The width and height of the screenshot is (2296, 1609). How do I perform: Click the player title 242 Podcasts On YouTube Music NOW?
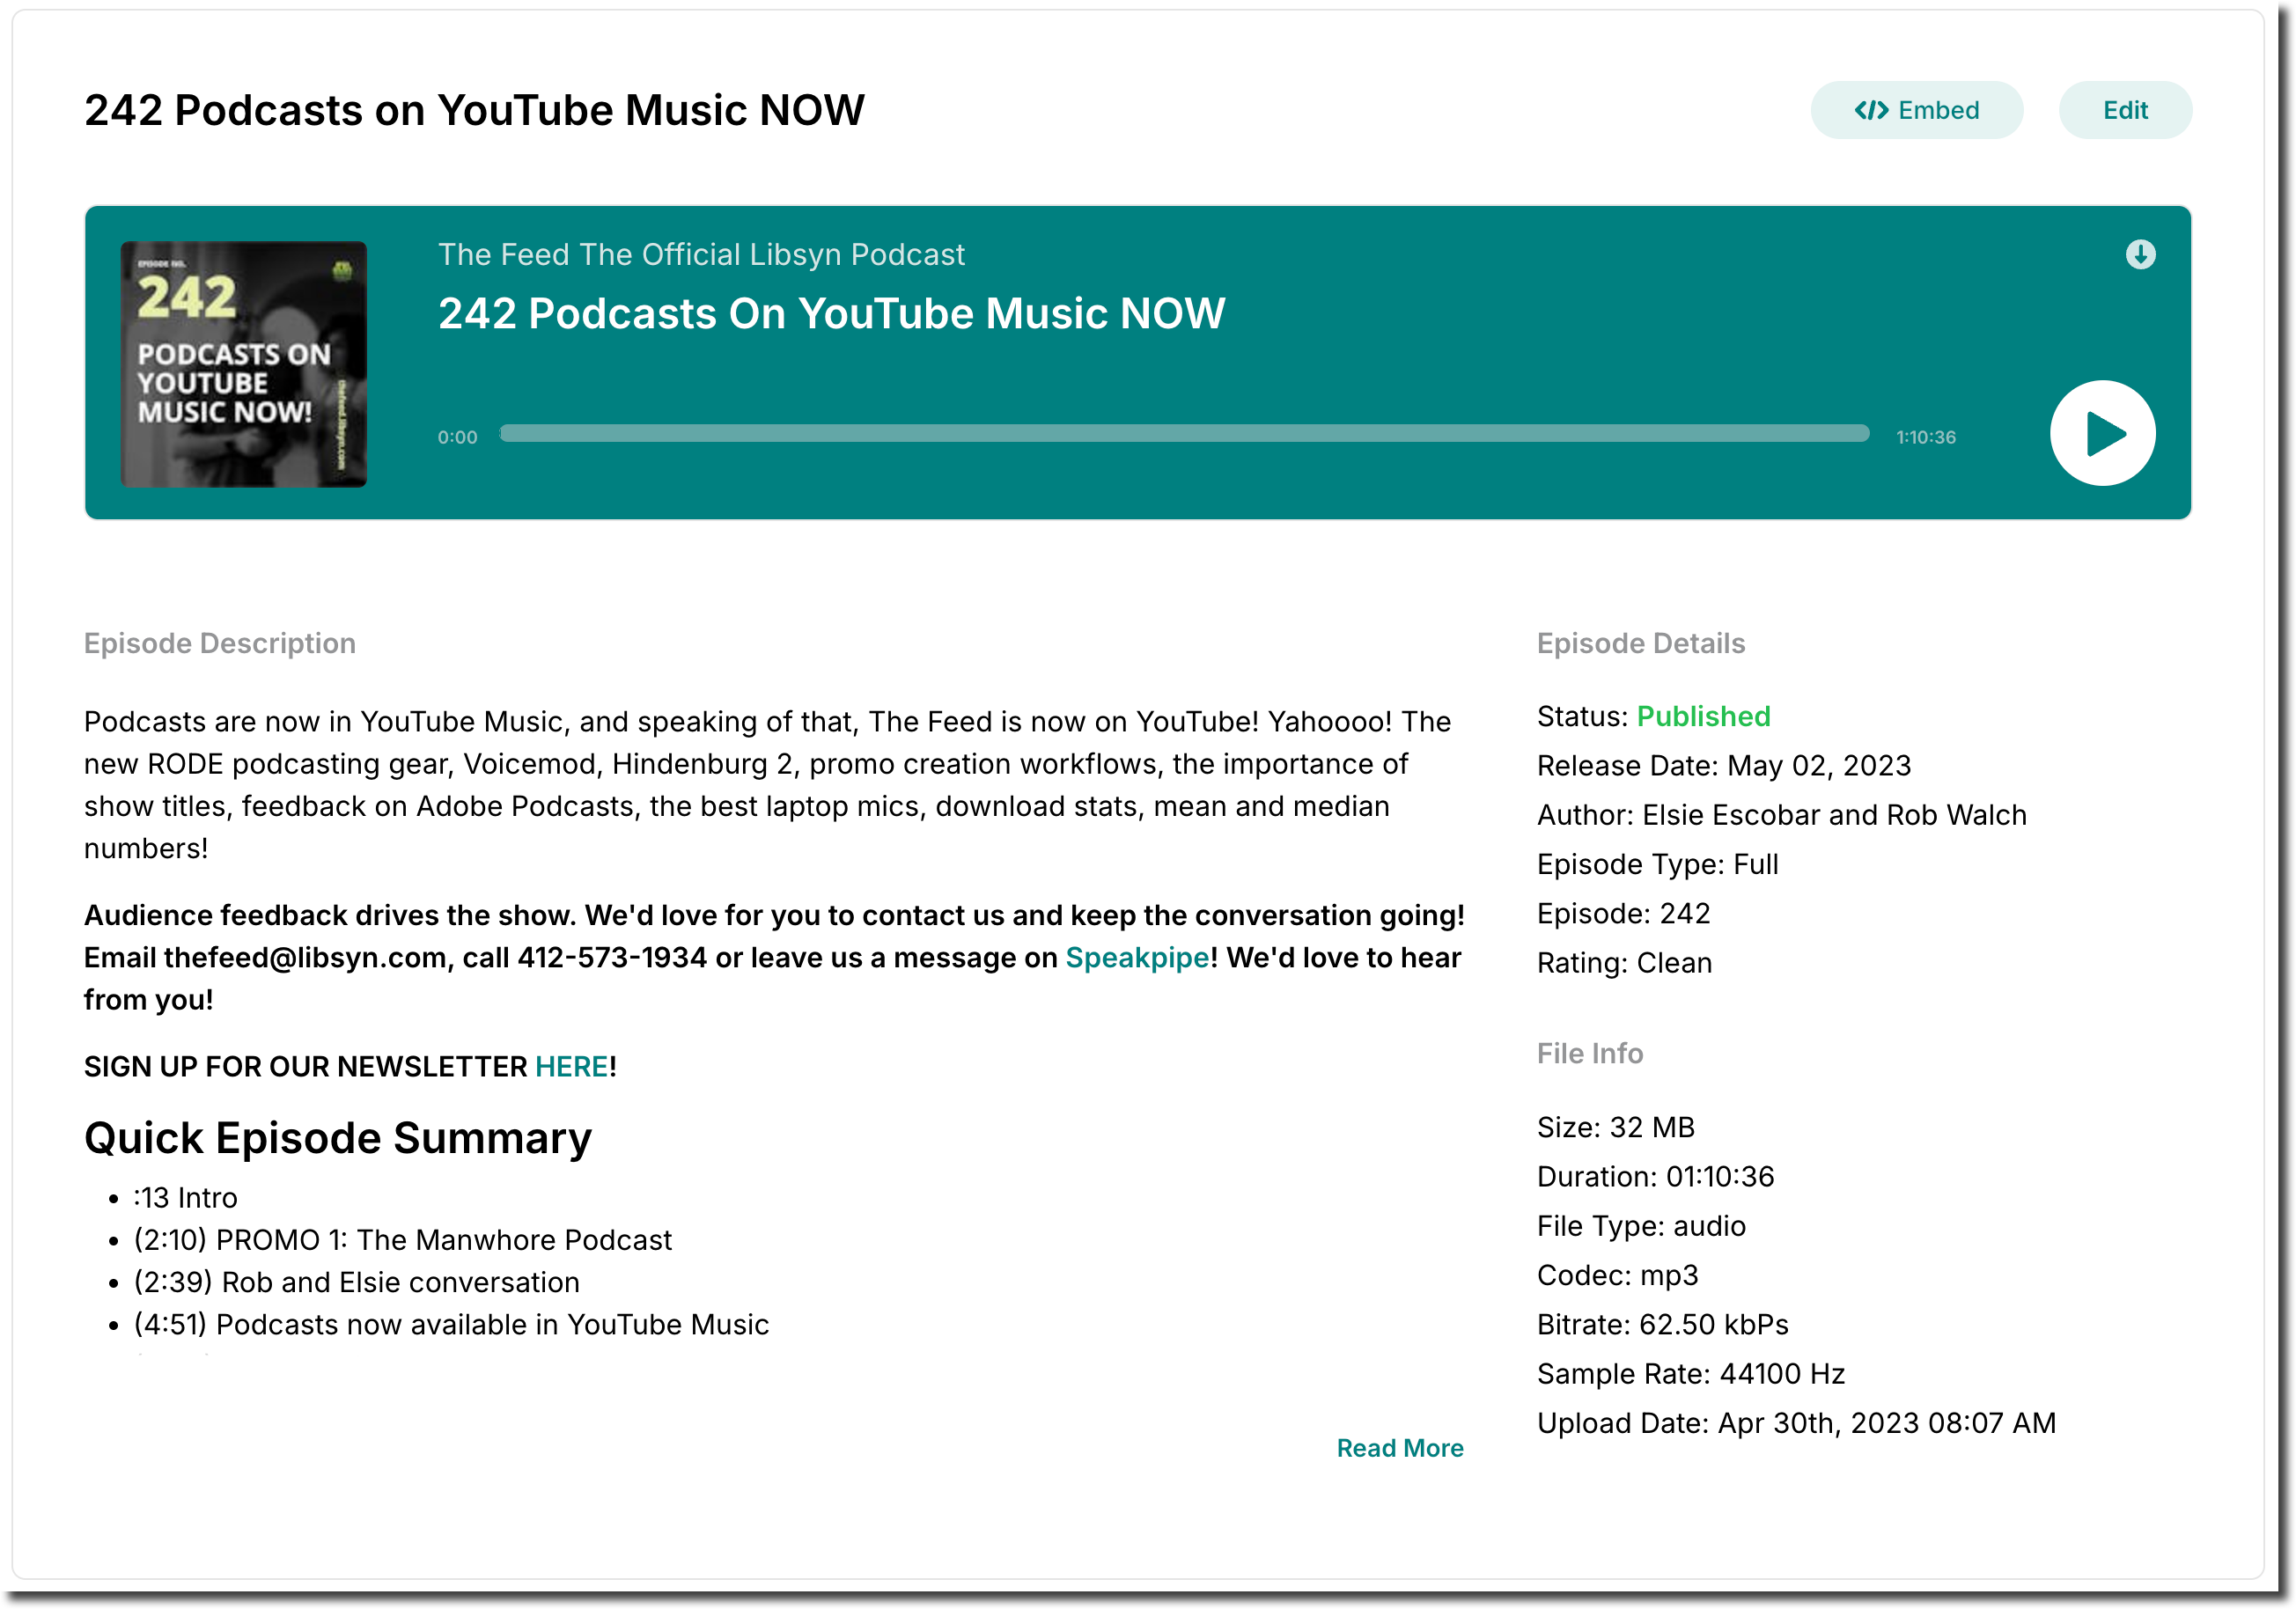click(831, 313)
